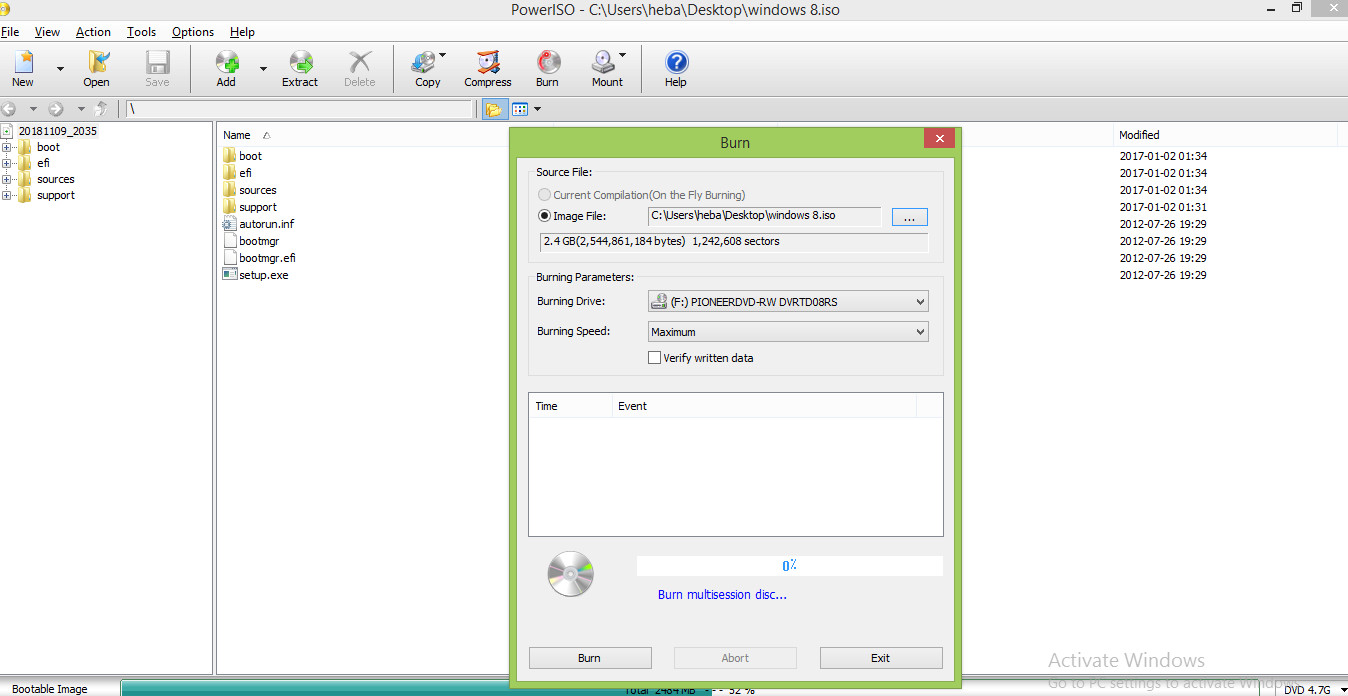
Task: Click the up one level icon
Action: point(101,109)
